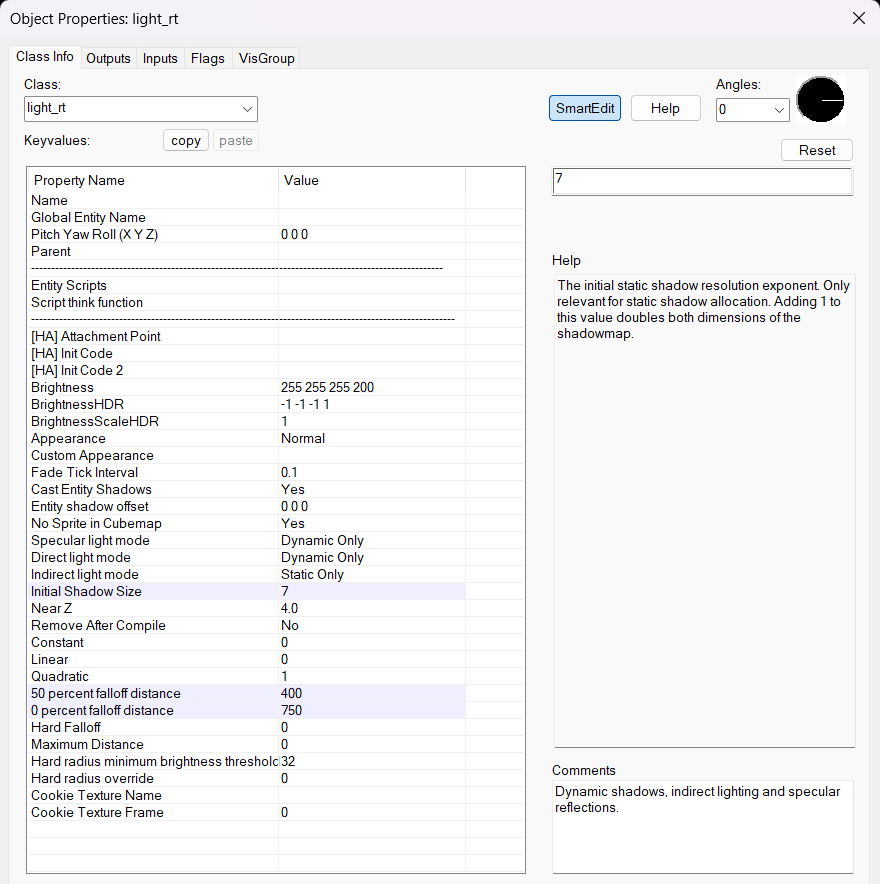Go to the VisGroup tab
880x884 pixels.
266,58
